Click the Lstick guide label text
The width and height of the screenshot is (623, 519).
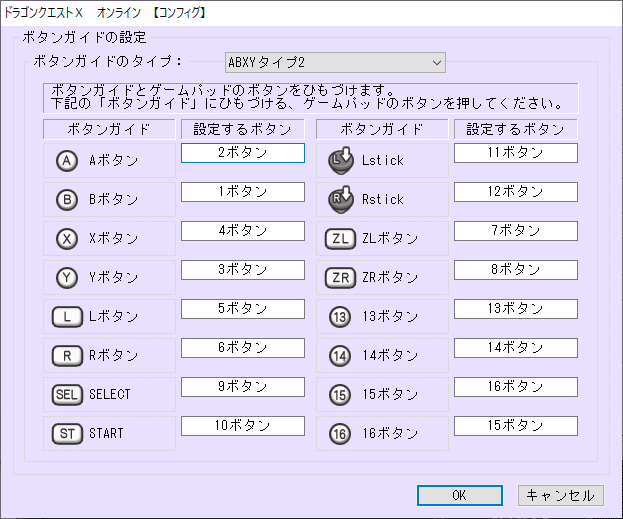[x=383, y=161]
